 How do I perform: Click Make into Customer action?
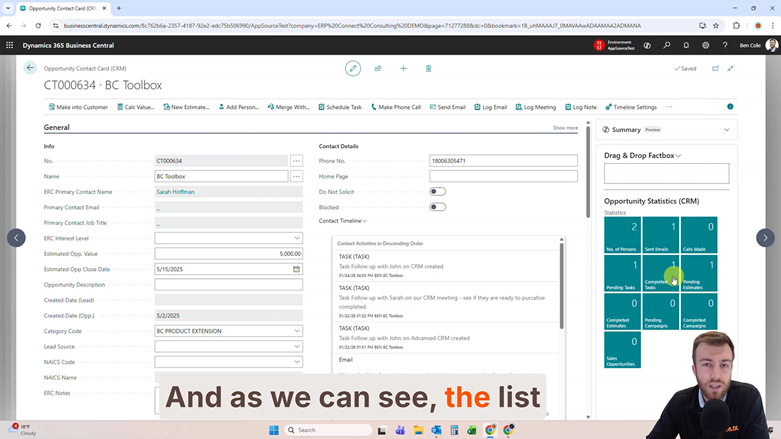point(78,107)
